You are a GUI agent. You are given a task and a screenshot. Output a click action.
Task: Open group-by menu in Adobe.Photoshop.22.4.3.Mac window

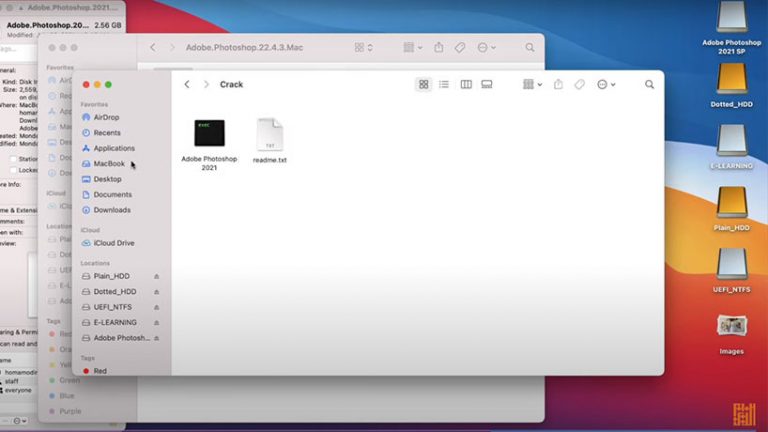[x=412, y=48]
